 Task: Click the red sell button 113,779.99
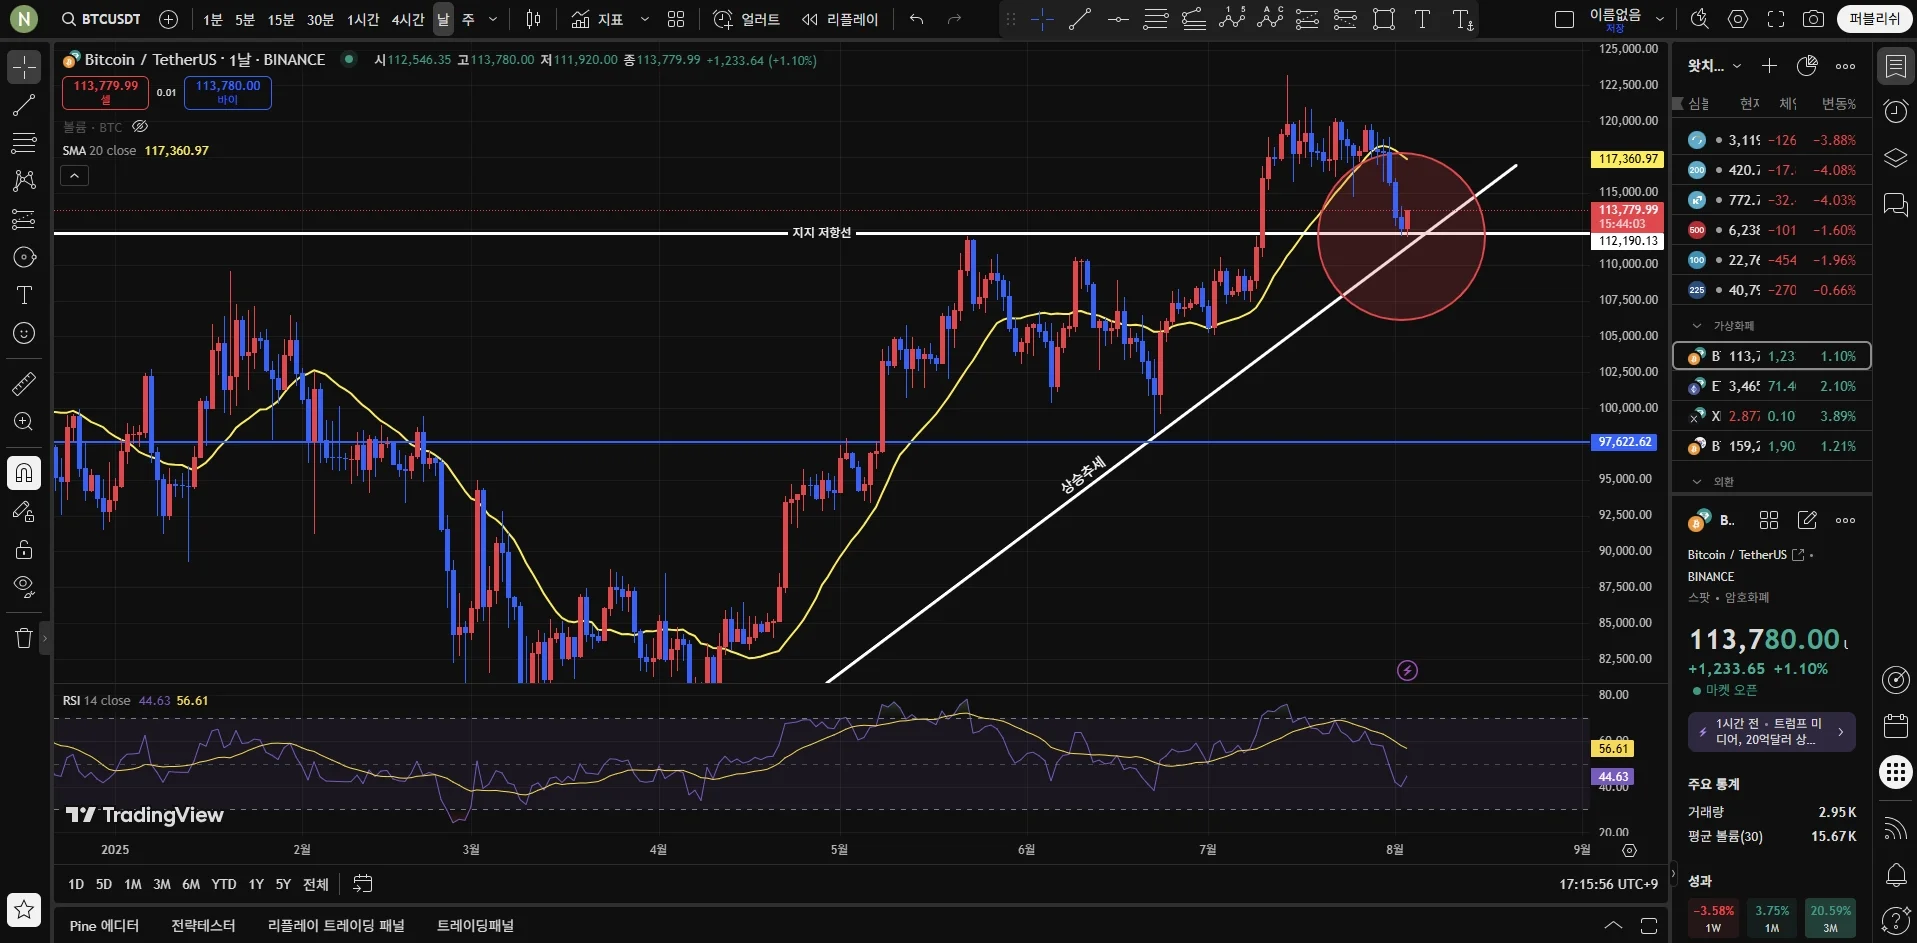click(x=105, y=92)
